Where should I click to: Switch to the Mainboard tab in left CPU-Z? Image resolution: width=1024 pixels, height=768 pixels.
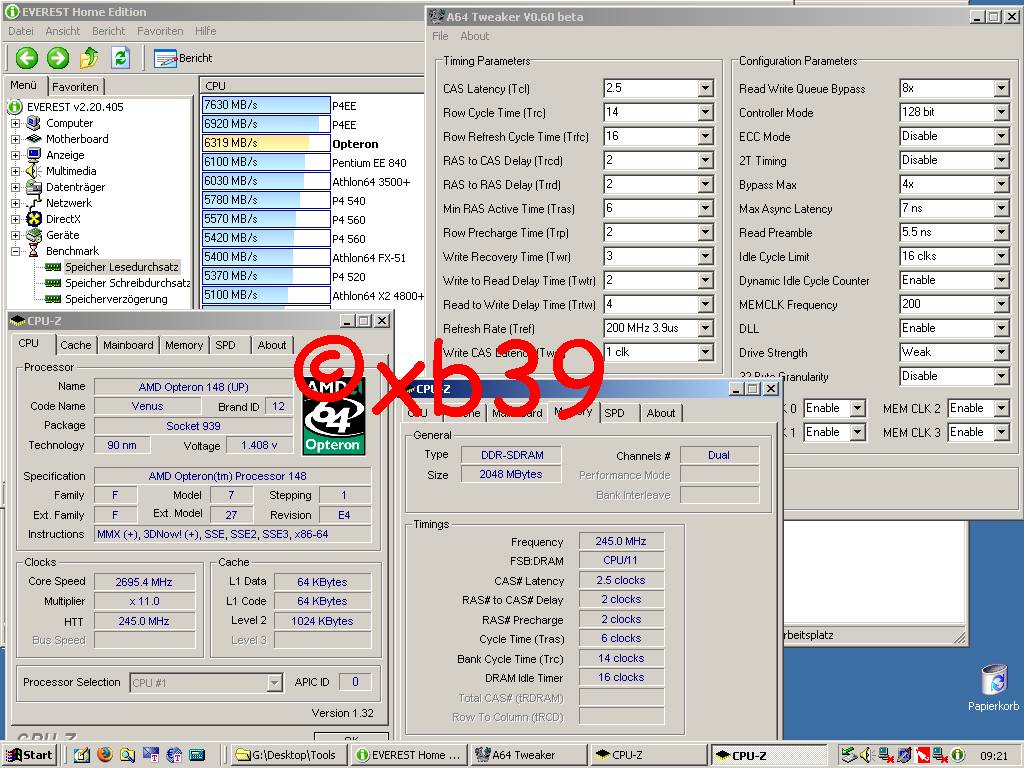128,345
